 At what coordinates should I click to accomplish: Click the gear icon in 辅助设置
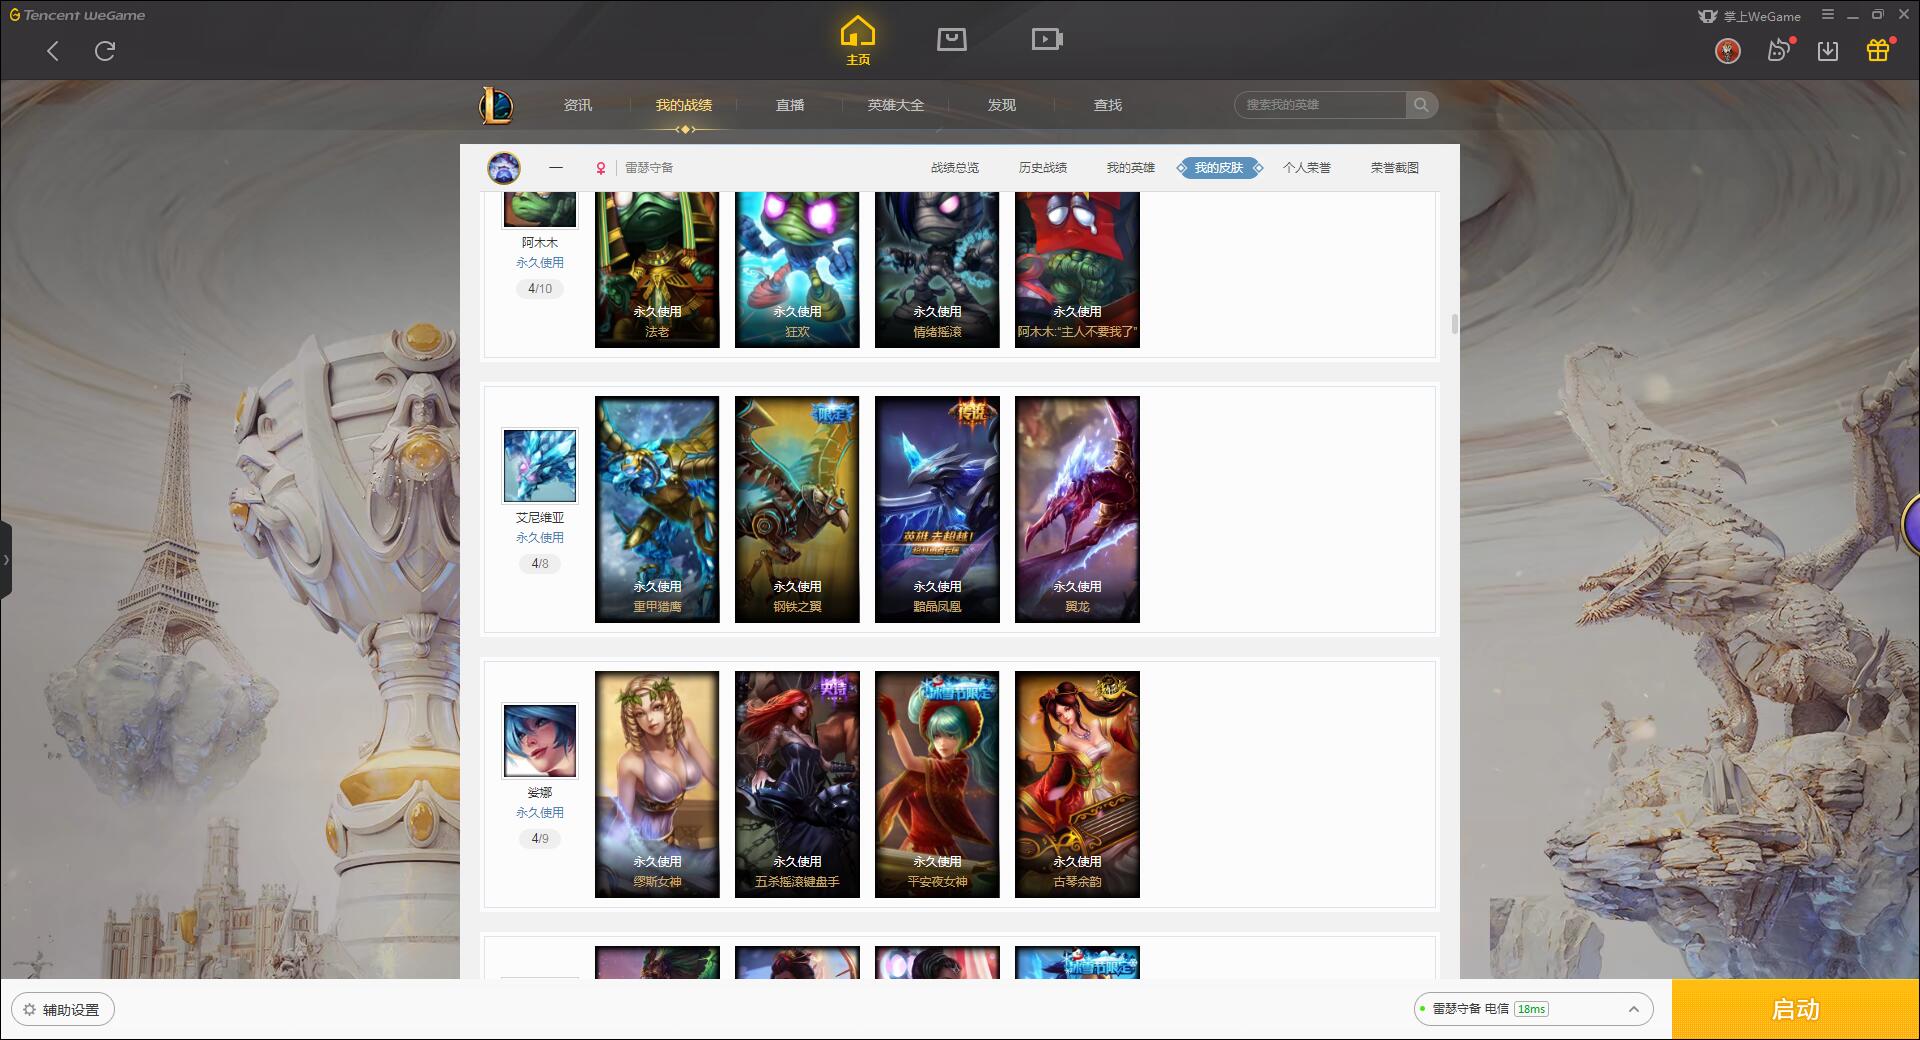[x=29, y=1010]
